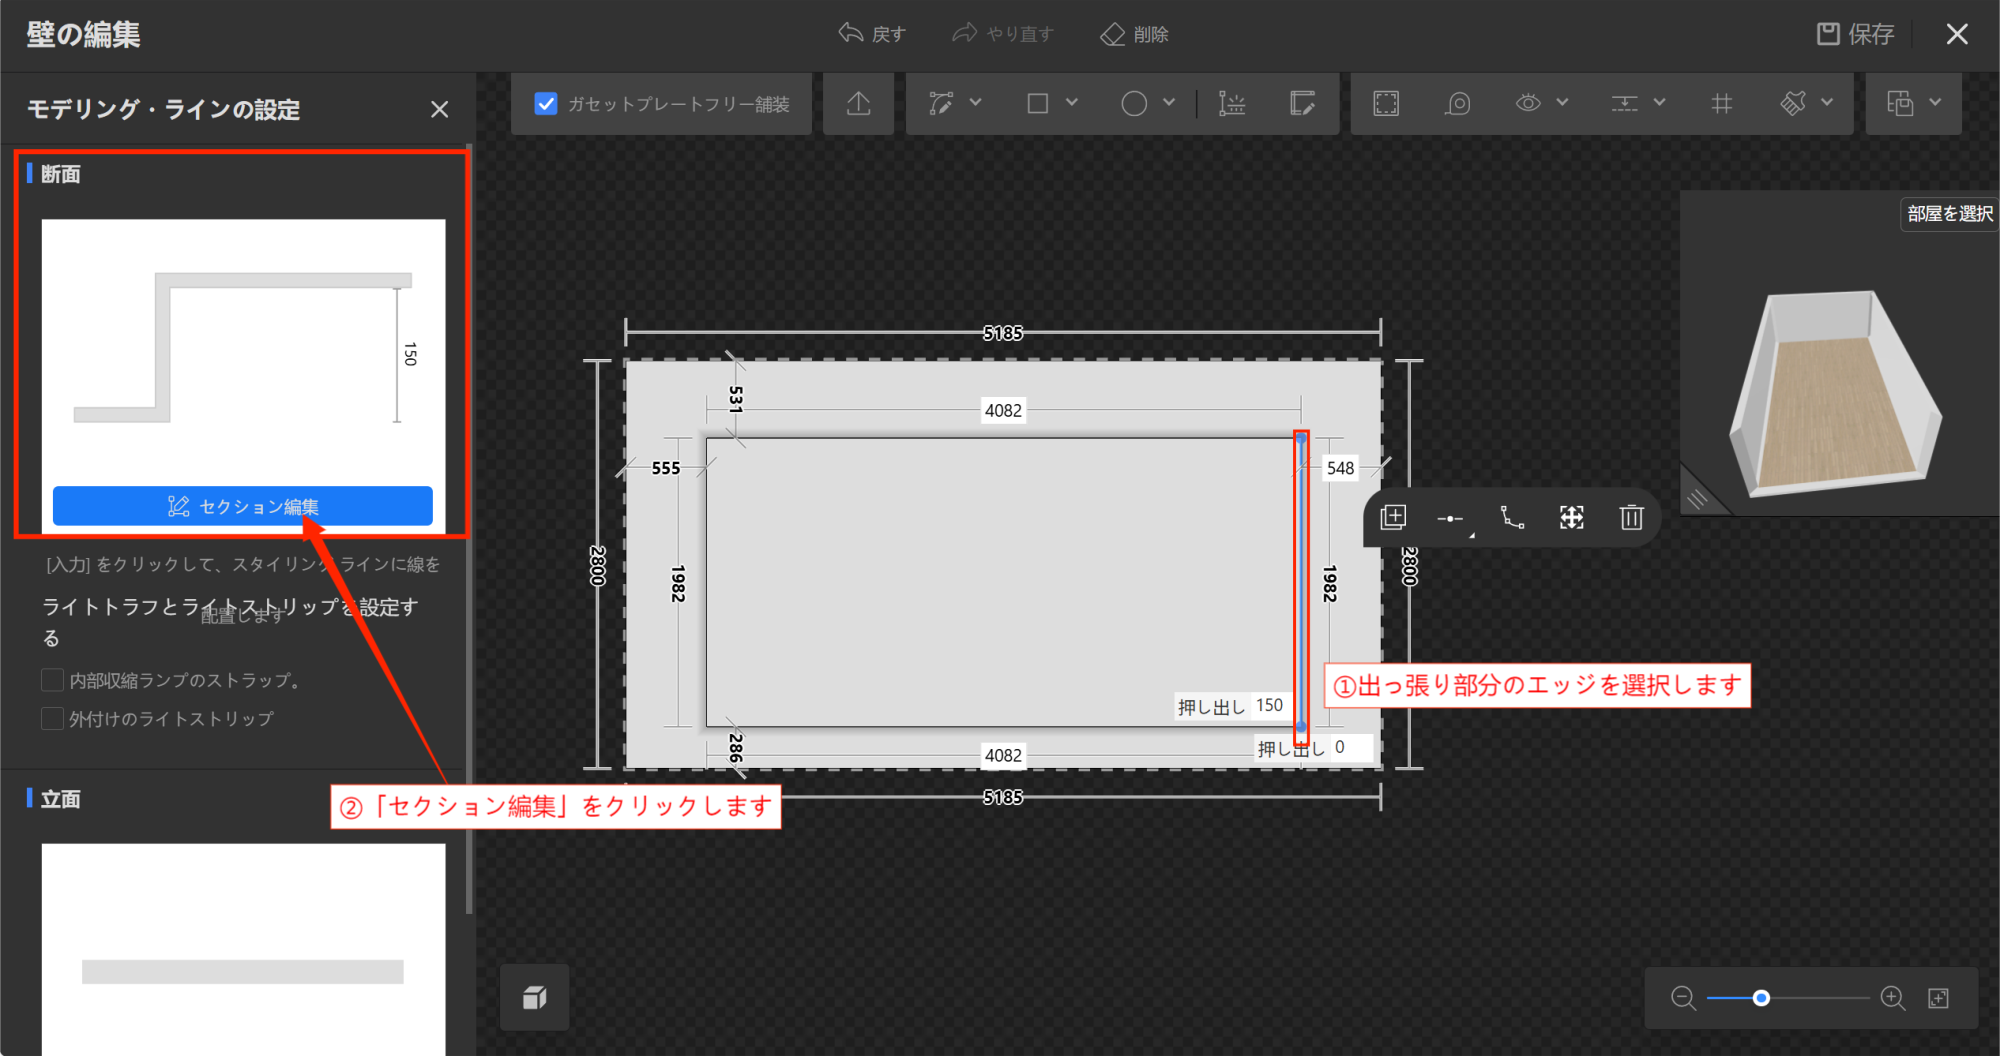Screen dimensions: 2000x1056
Task: Click the copy layout icon in toolbar
Action: (1900, 103)
